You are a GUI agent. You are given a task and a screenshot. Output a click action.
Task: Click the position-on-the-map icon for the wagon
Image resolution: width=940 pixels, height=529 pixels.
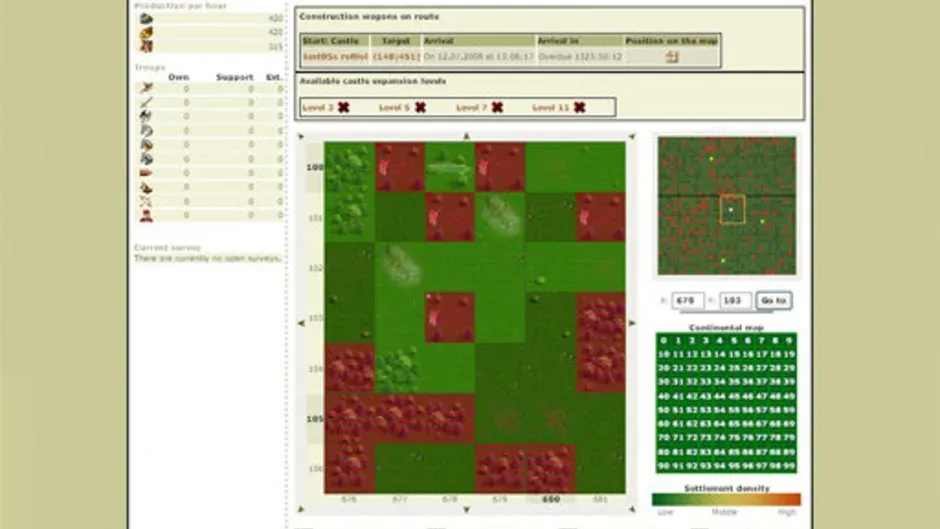click(671, 57)
